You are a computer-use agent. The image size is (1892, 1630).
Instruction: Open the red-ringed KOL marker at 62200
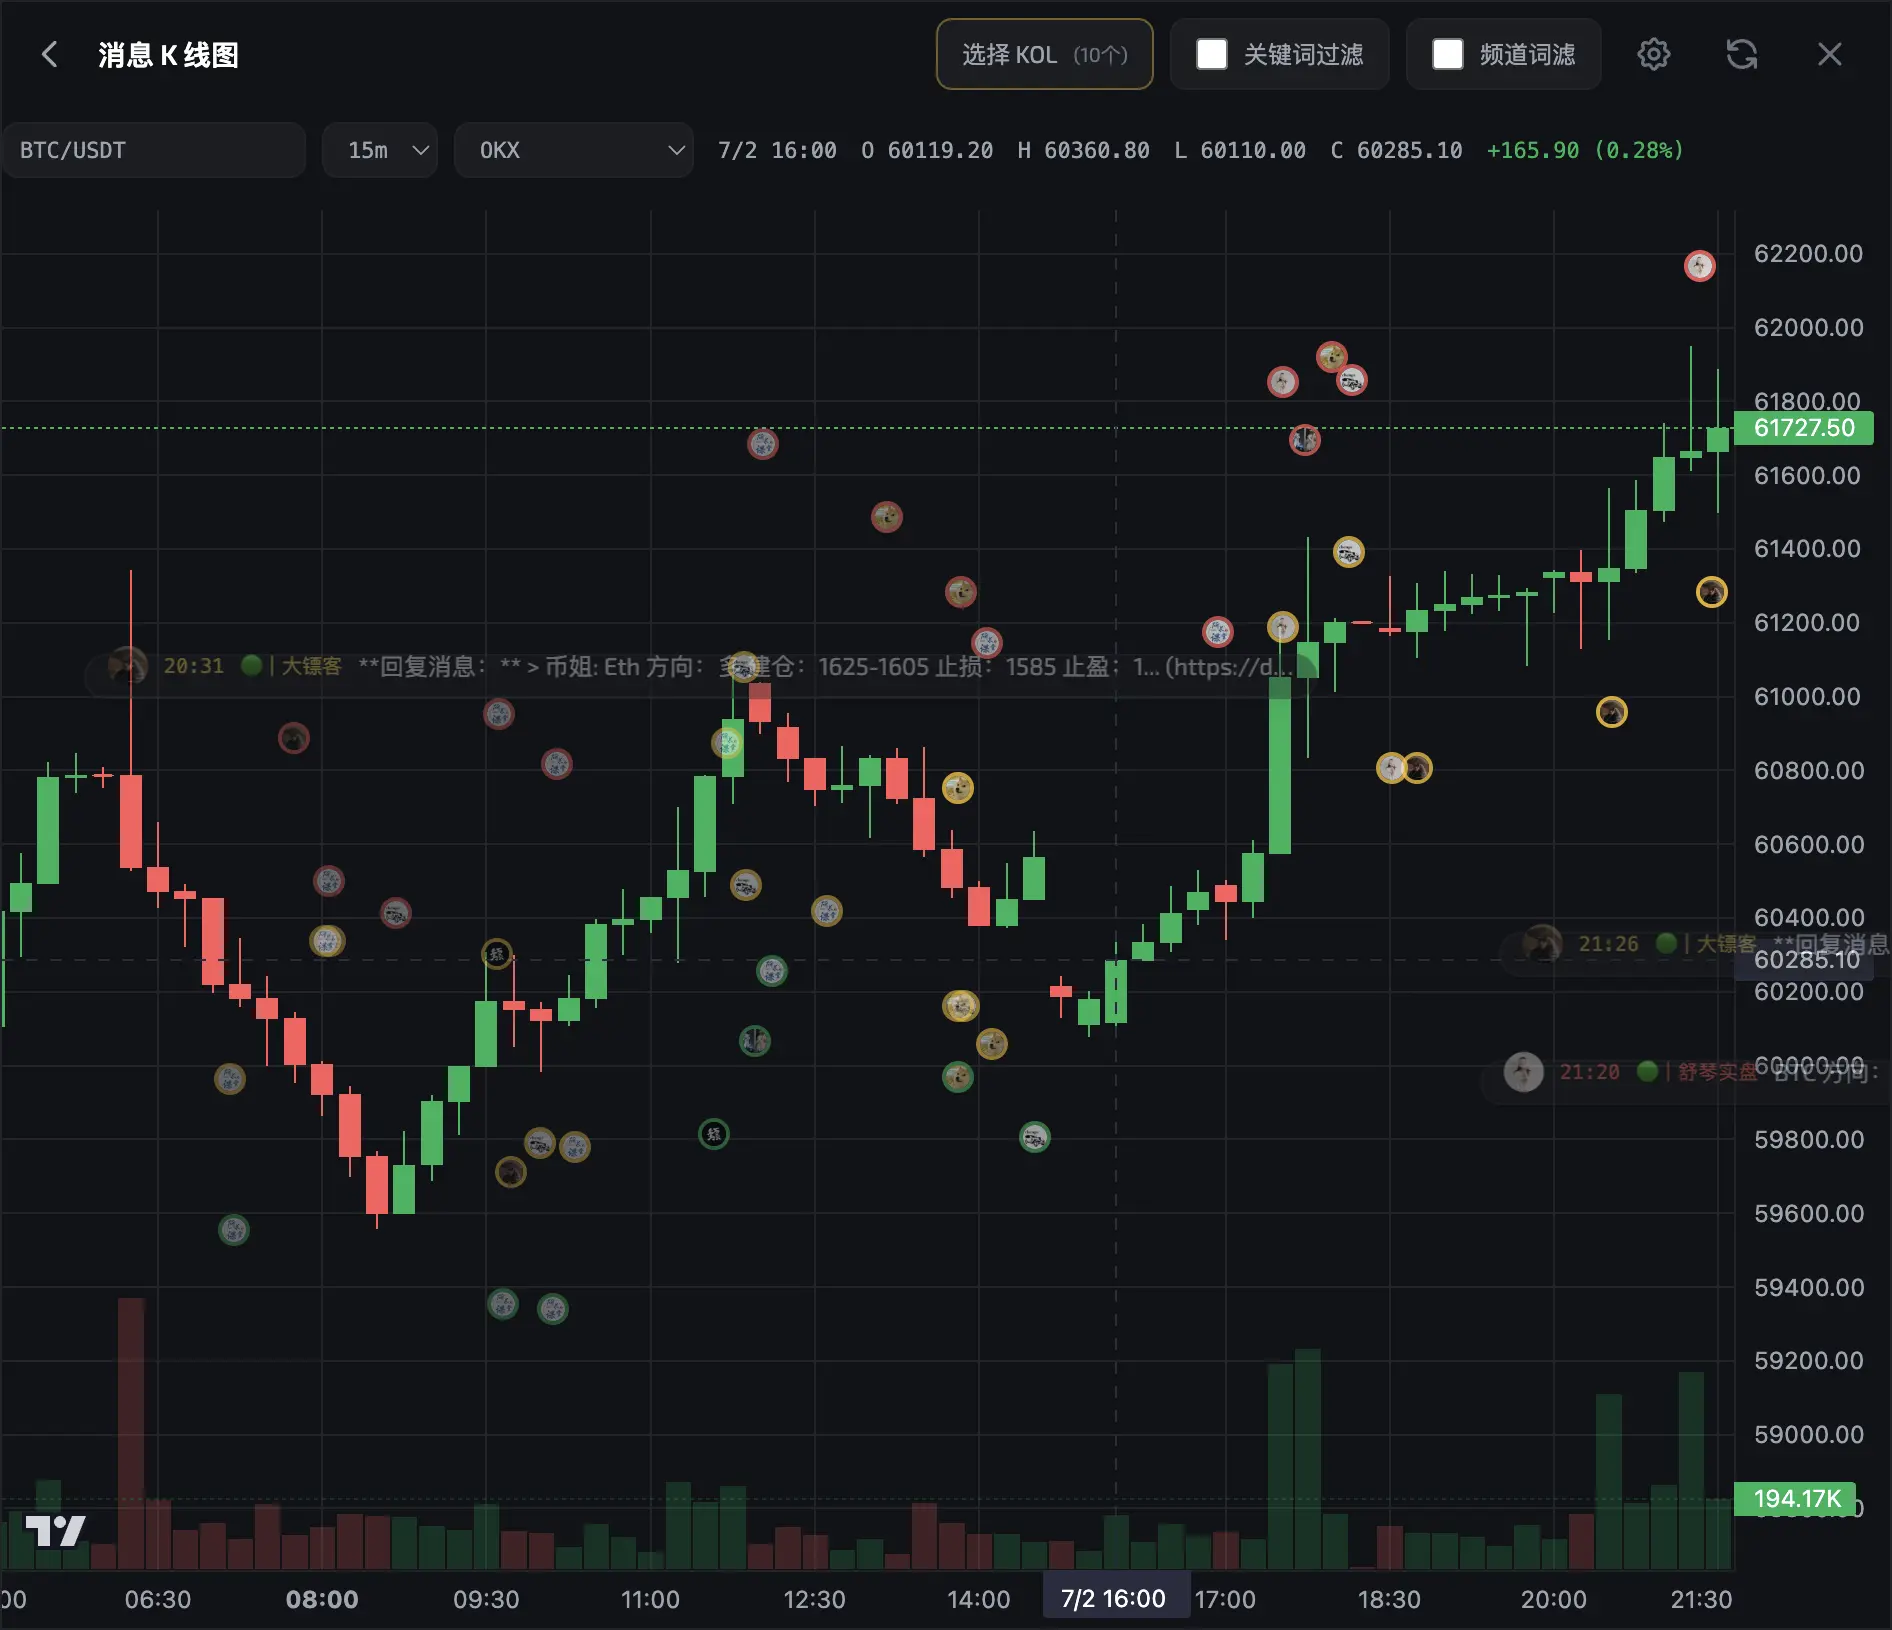click(1700, 266)
